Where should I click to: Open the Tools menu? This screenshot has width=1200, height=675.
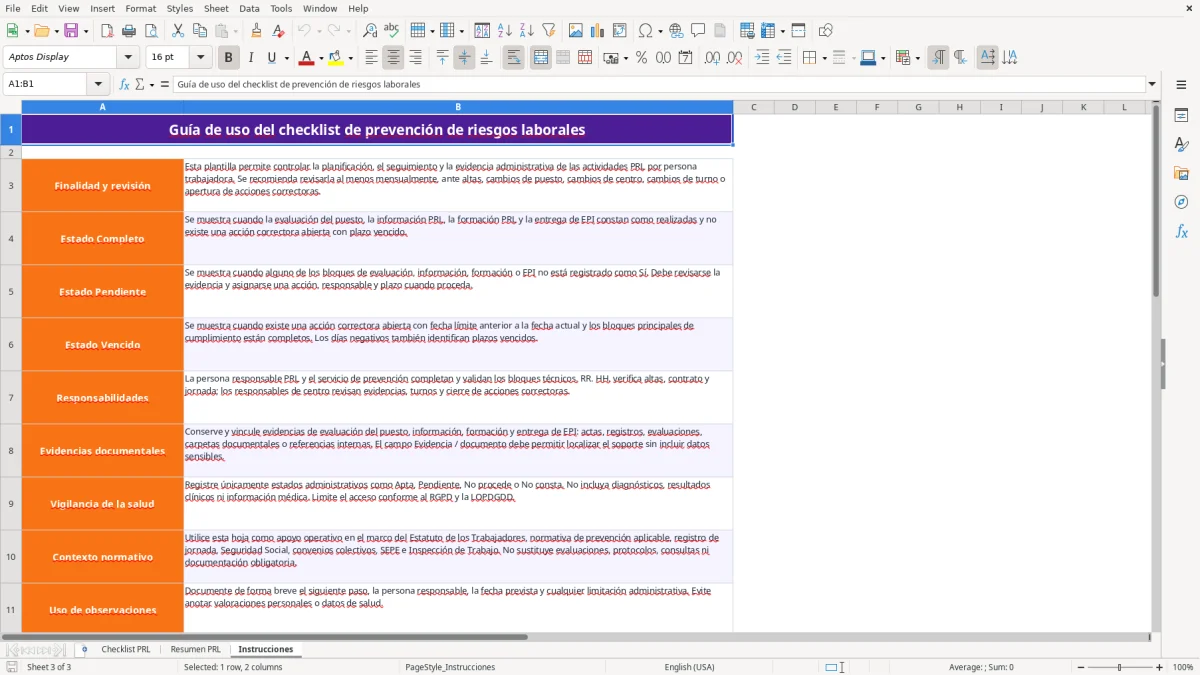coord(281,8)
